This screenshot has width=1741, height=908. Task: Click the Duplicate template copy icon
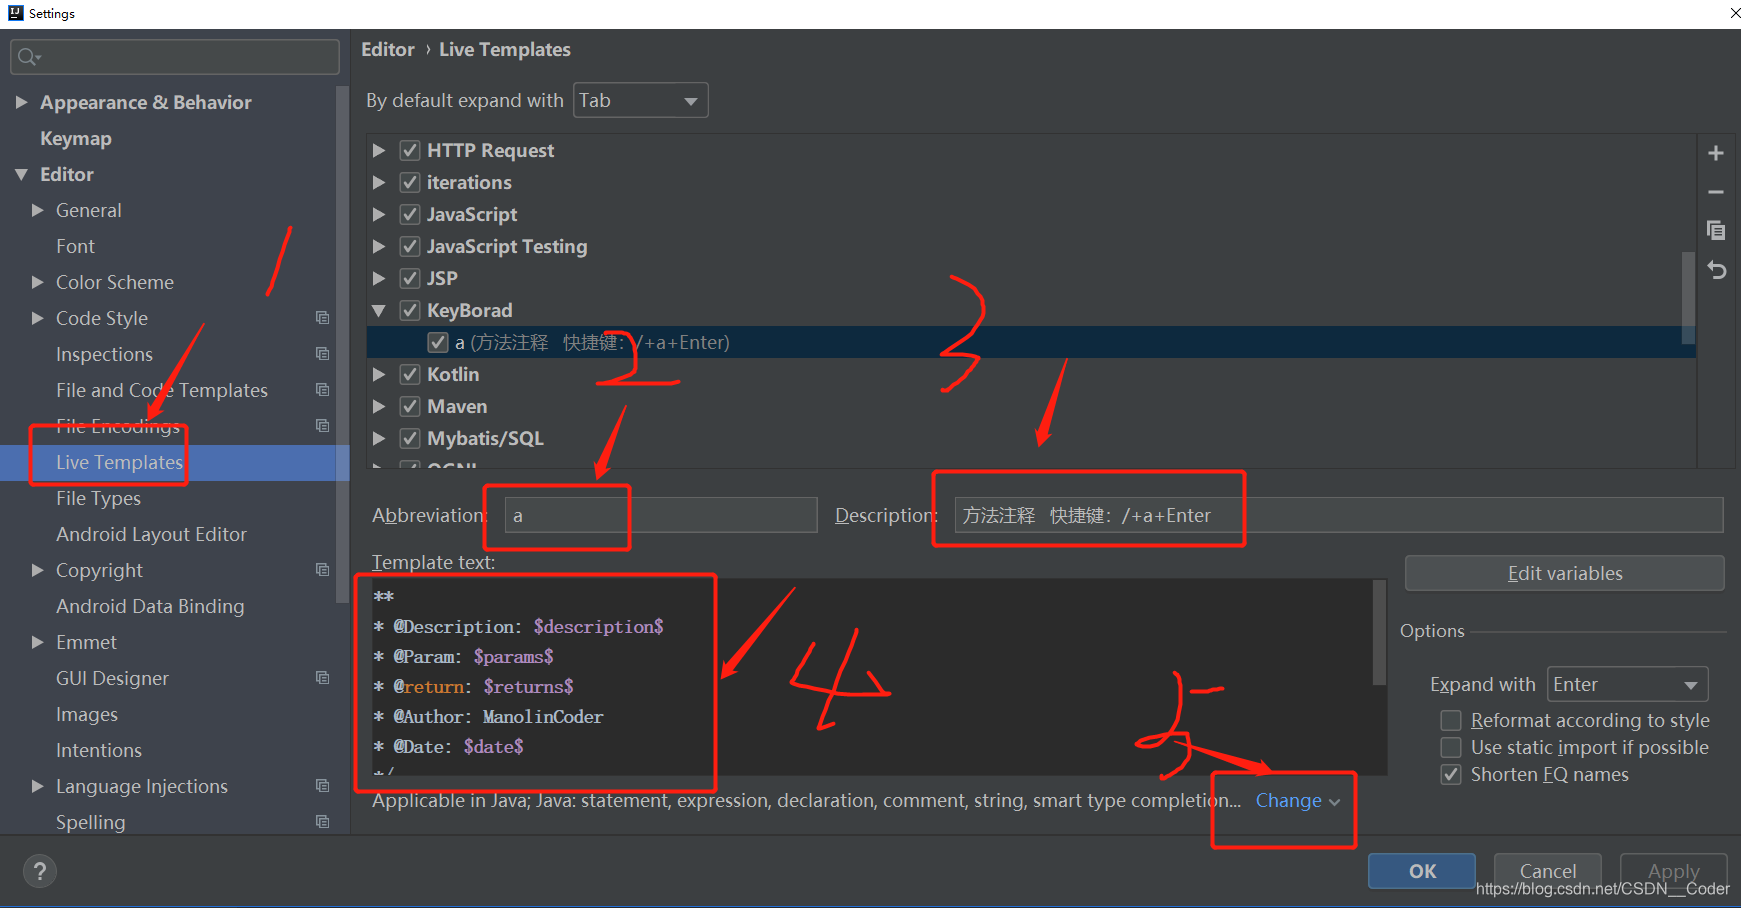1716,230
